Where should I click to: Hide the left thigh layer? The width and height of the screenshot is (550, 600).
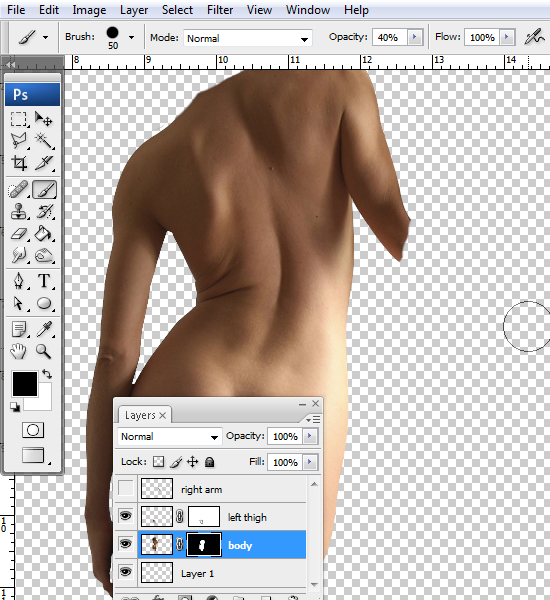pos(126,516)
